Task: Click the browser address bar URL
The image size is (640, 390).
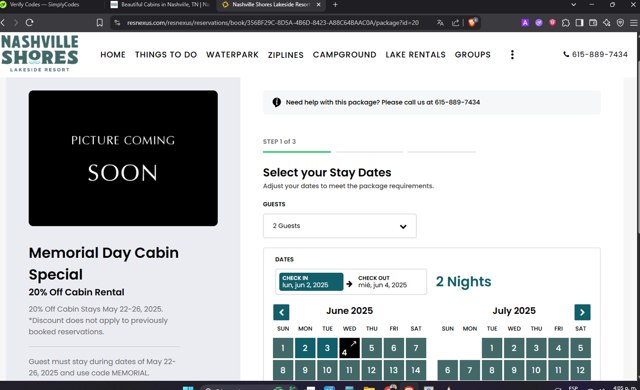Action: tap(273, 23)
